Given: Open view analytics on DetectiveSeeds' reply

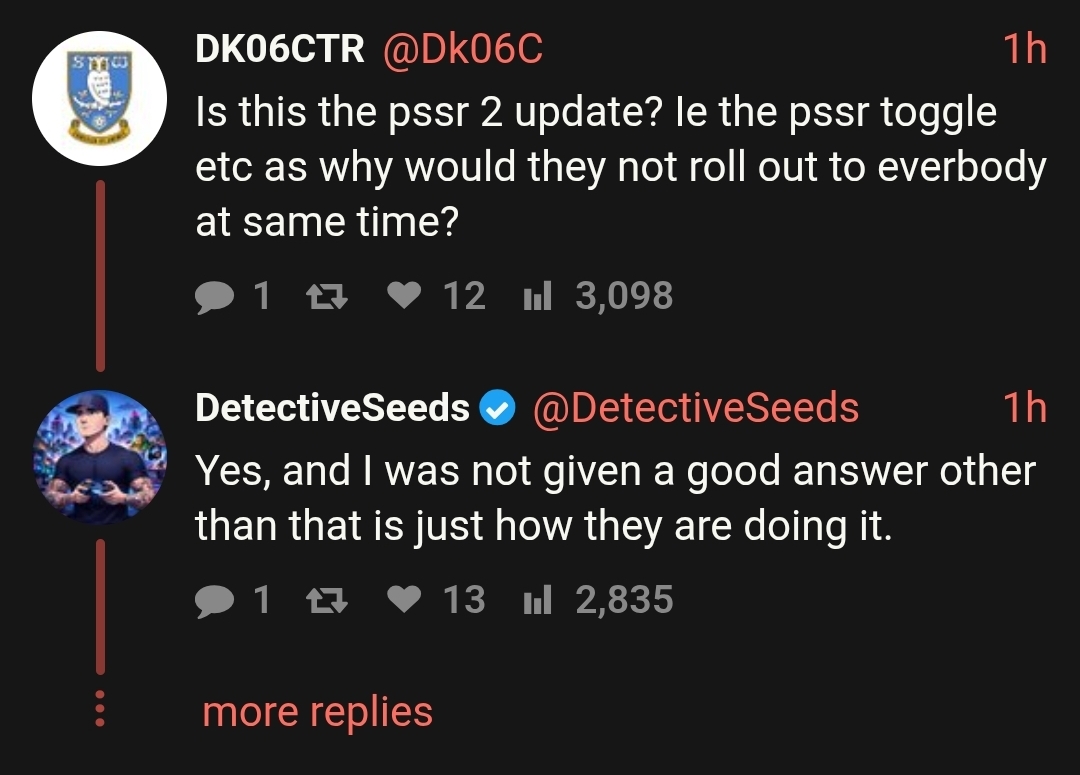Looking at the screenshot, I should coord(538,599).
